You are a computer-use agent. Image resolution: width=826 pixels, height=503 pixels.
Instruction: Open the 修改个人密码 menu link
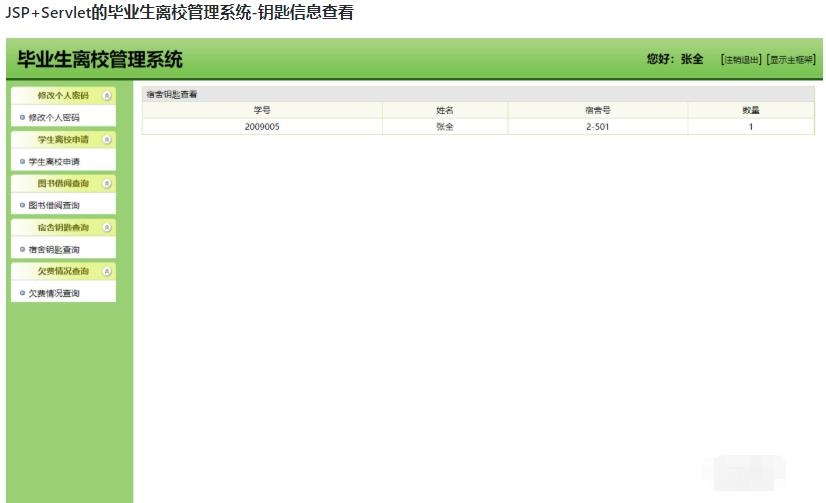point(54,117)
